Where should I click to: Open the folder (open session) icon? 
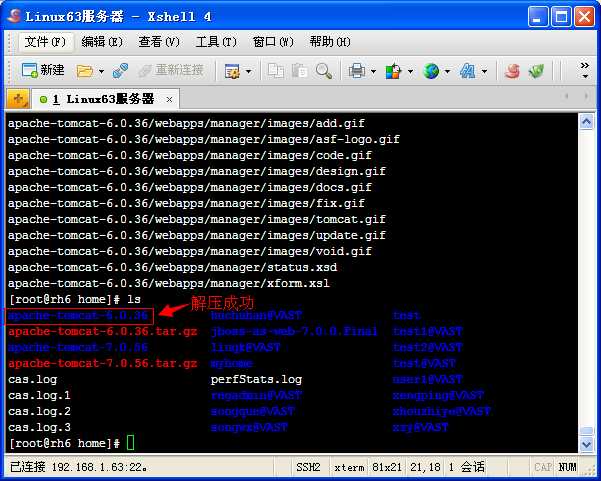click(x=85, y=71)
